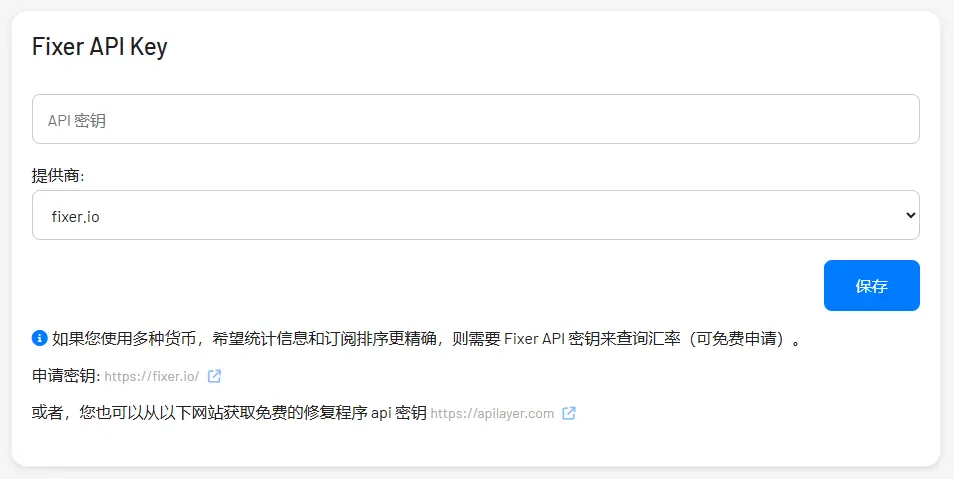
Task: Visit the https://apilayer.com link
Action: tap(492, 413)
